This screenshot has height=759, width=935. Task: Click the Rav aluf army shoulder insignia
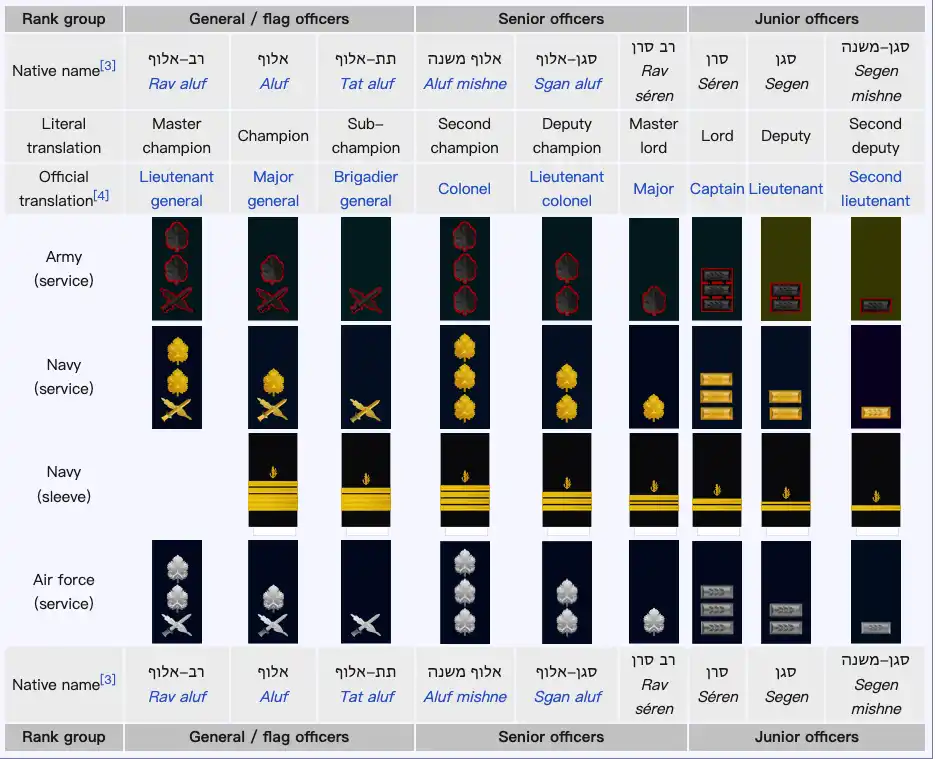[x=177, y=268]
